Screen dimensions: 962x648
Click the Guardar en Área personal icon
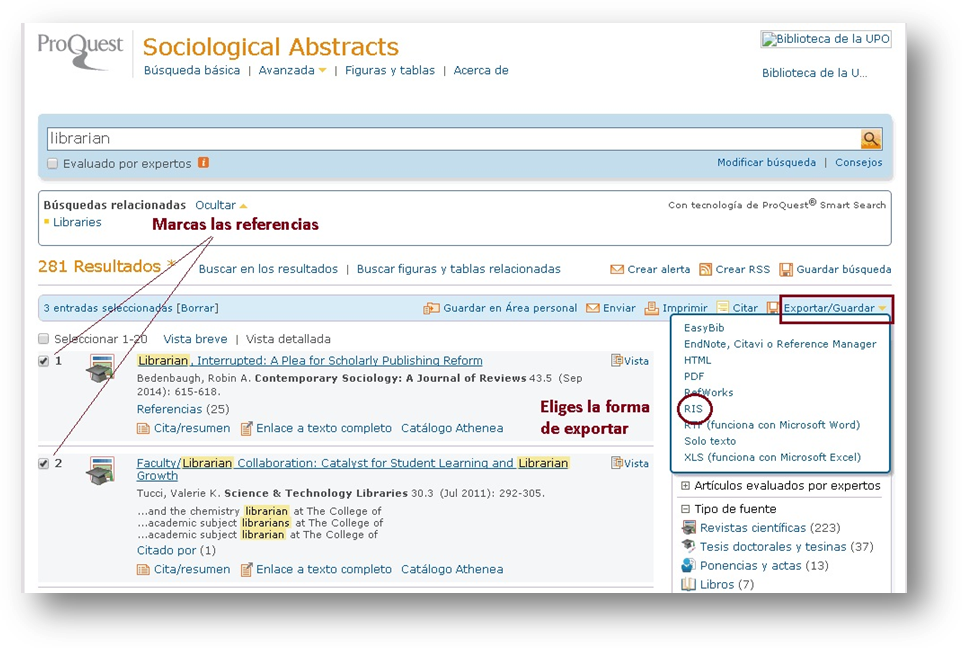[x=431, y=309]
